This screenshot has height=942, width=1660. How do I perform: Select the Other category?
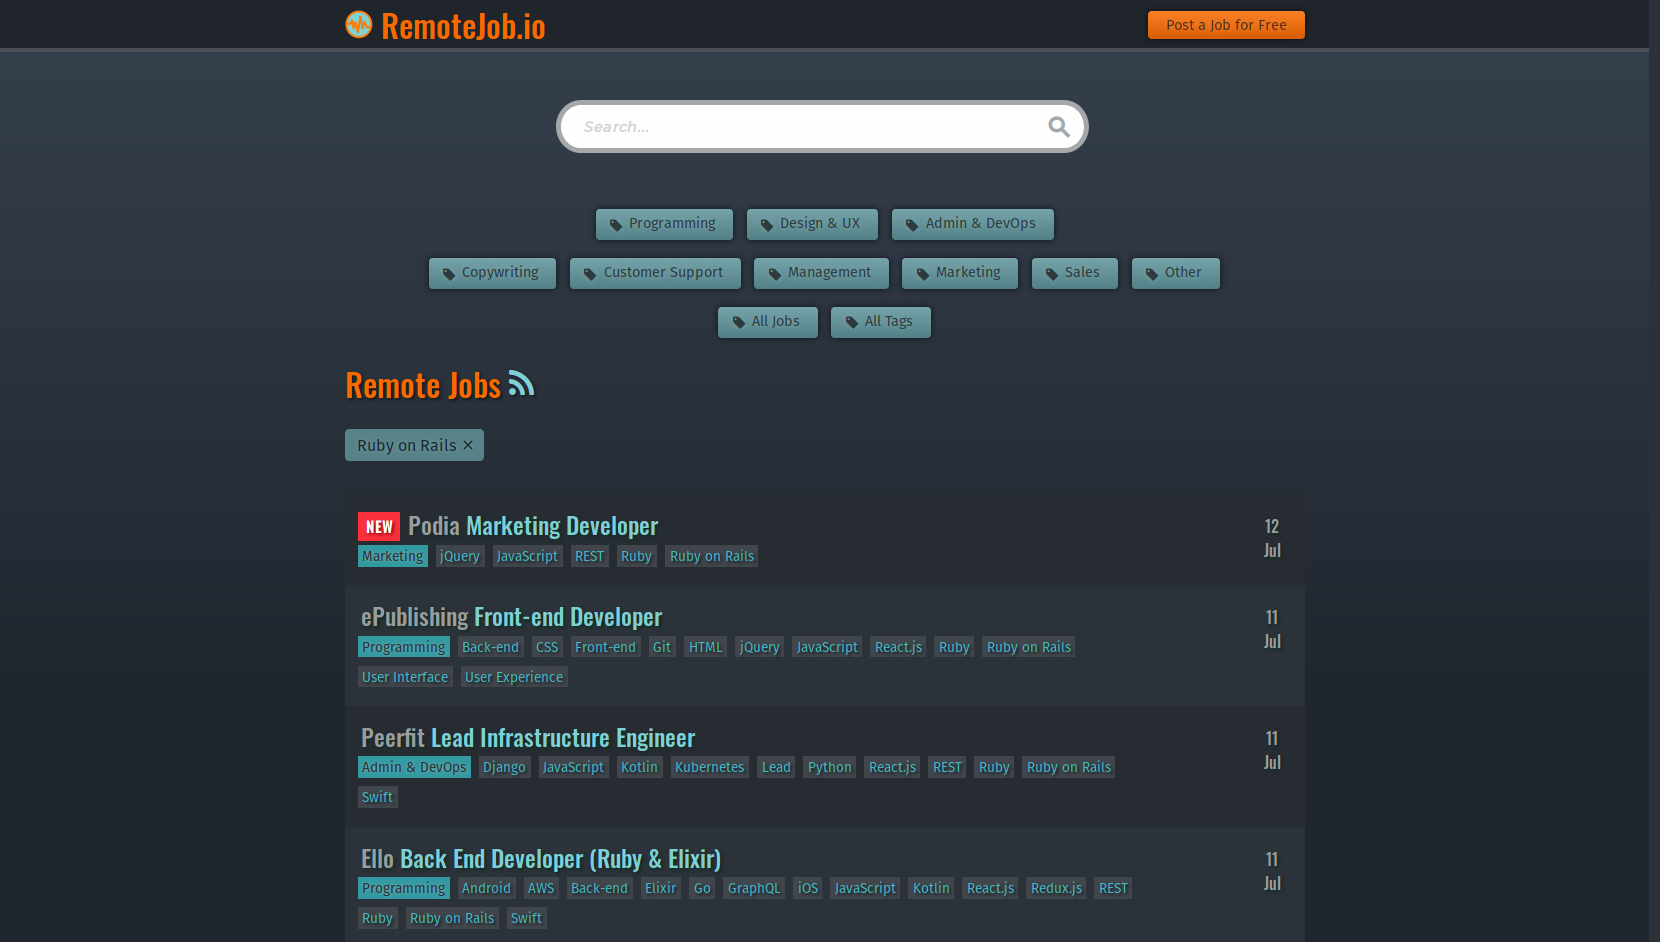[x=1176, y=273]
